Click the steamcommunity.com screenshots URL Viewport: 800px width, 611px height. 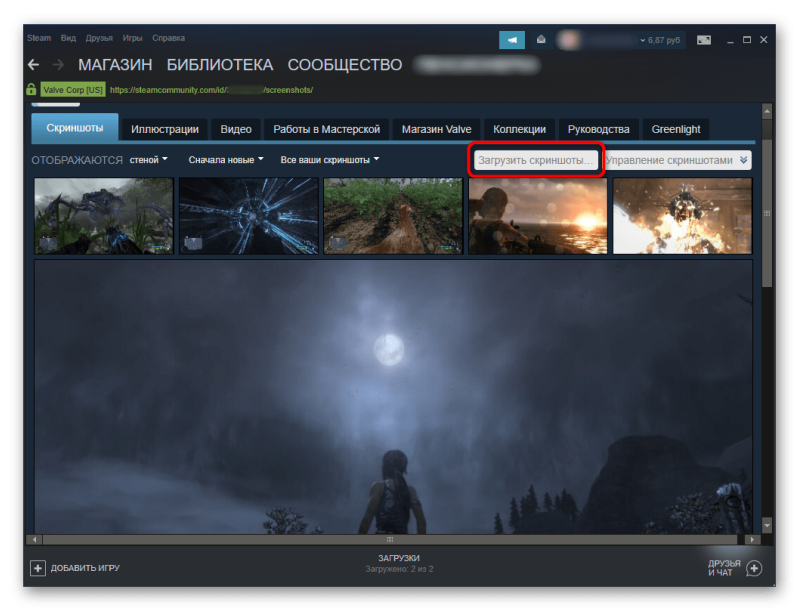pyautogui.click(x=211, y=90)
